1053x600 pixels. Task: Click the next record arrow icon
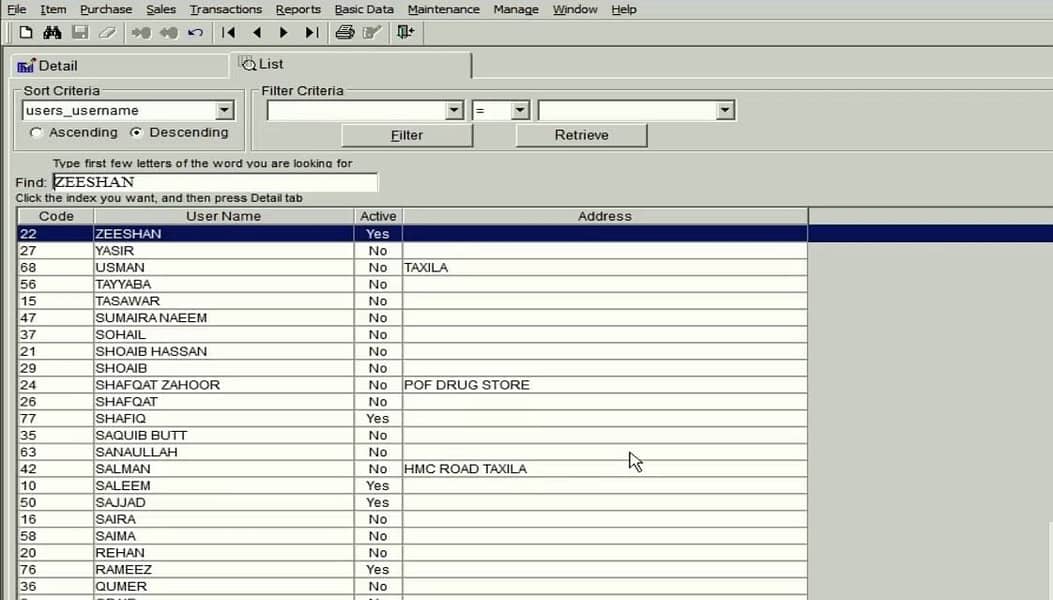coord(283,32)
